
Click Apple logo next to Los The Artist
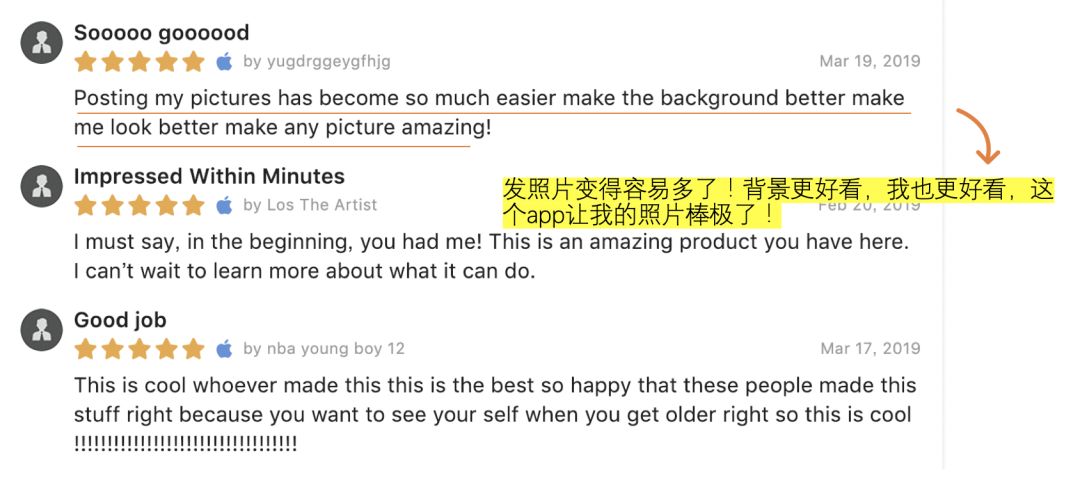(x=225, y=206)
